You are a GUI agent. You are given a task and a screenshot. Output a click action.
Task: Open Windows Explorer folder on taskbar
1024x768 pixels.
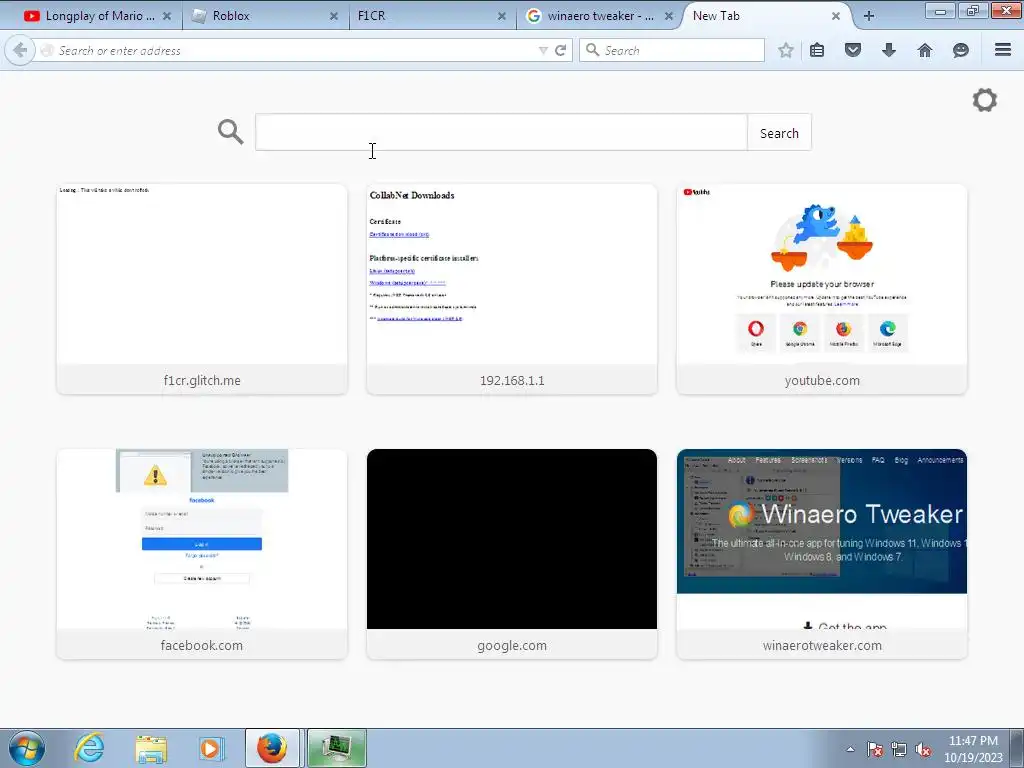point(151,748)
